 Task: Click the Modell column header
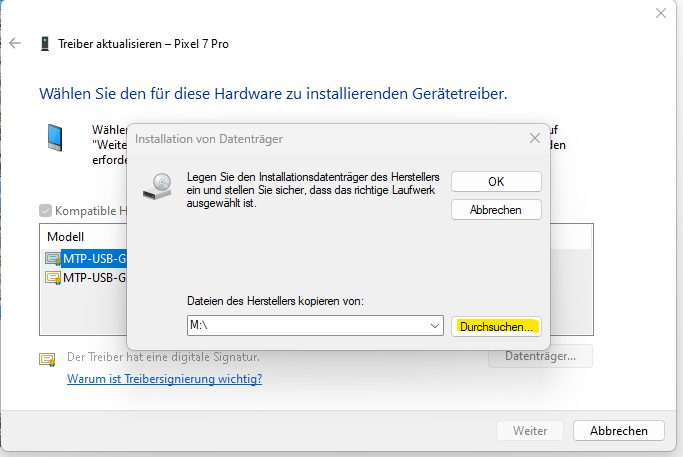tap(68, 237)
